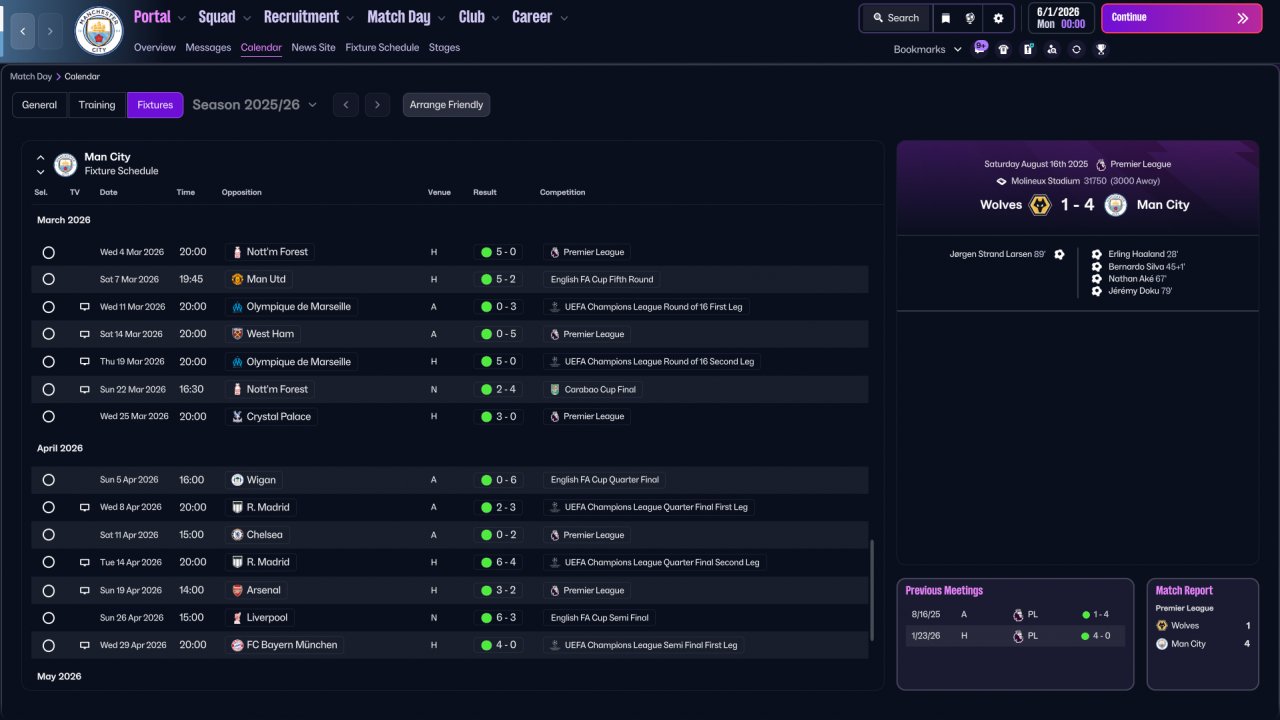The height and width of the screenshot is (720, 1280).
Task: Click the trophy icon in bookmarks bar
Action: (x=1101, y=49)
